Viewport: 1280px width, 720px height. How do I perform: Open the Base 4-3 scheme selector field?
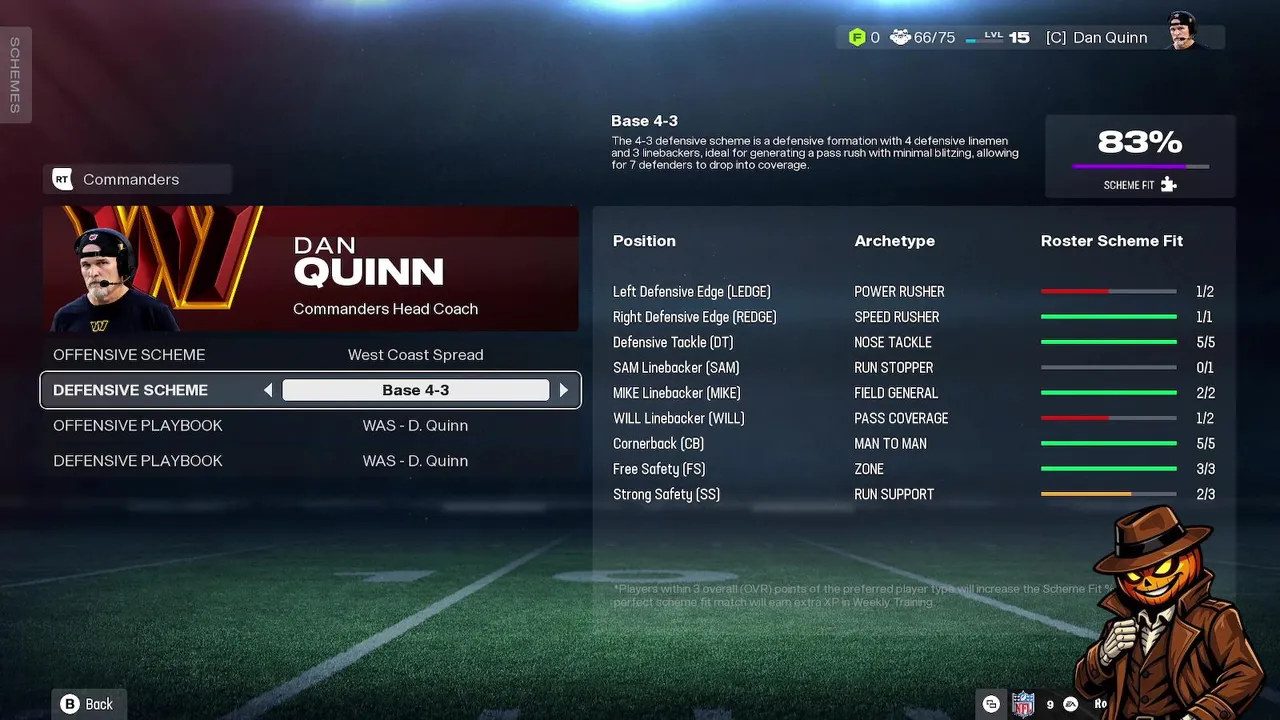pyautogui.click(x=416, y=390)
